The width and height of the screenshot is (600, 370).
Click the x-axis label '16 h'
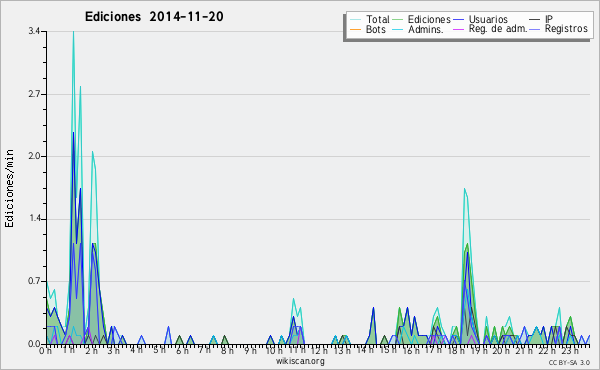pos(411,351)
